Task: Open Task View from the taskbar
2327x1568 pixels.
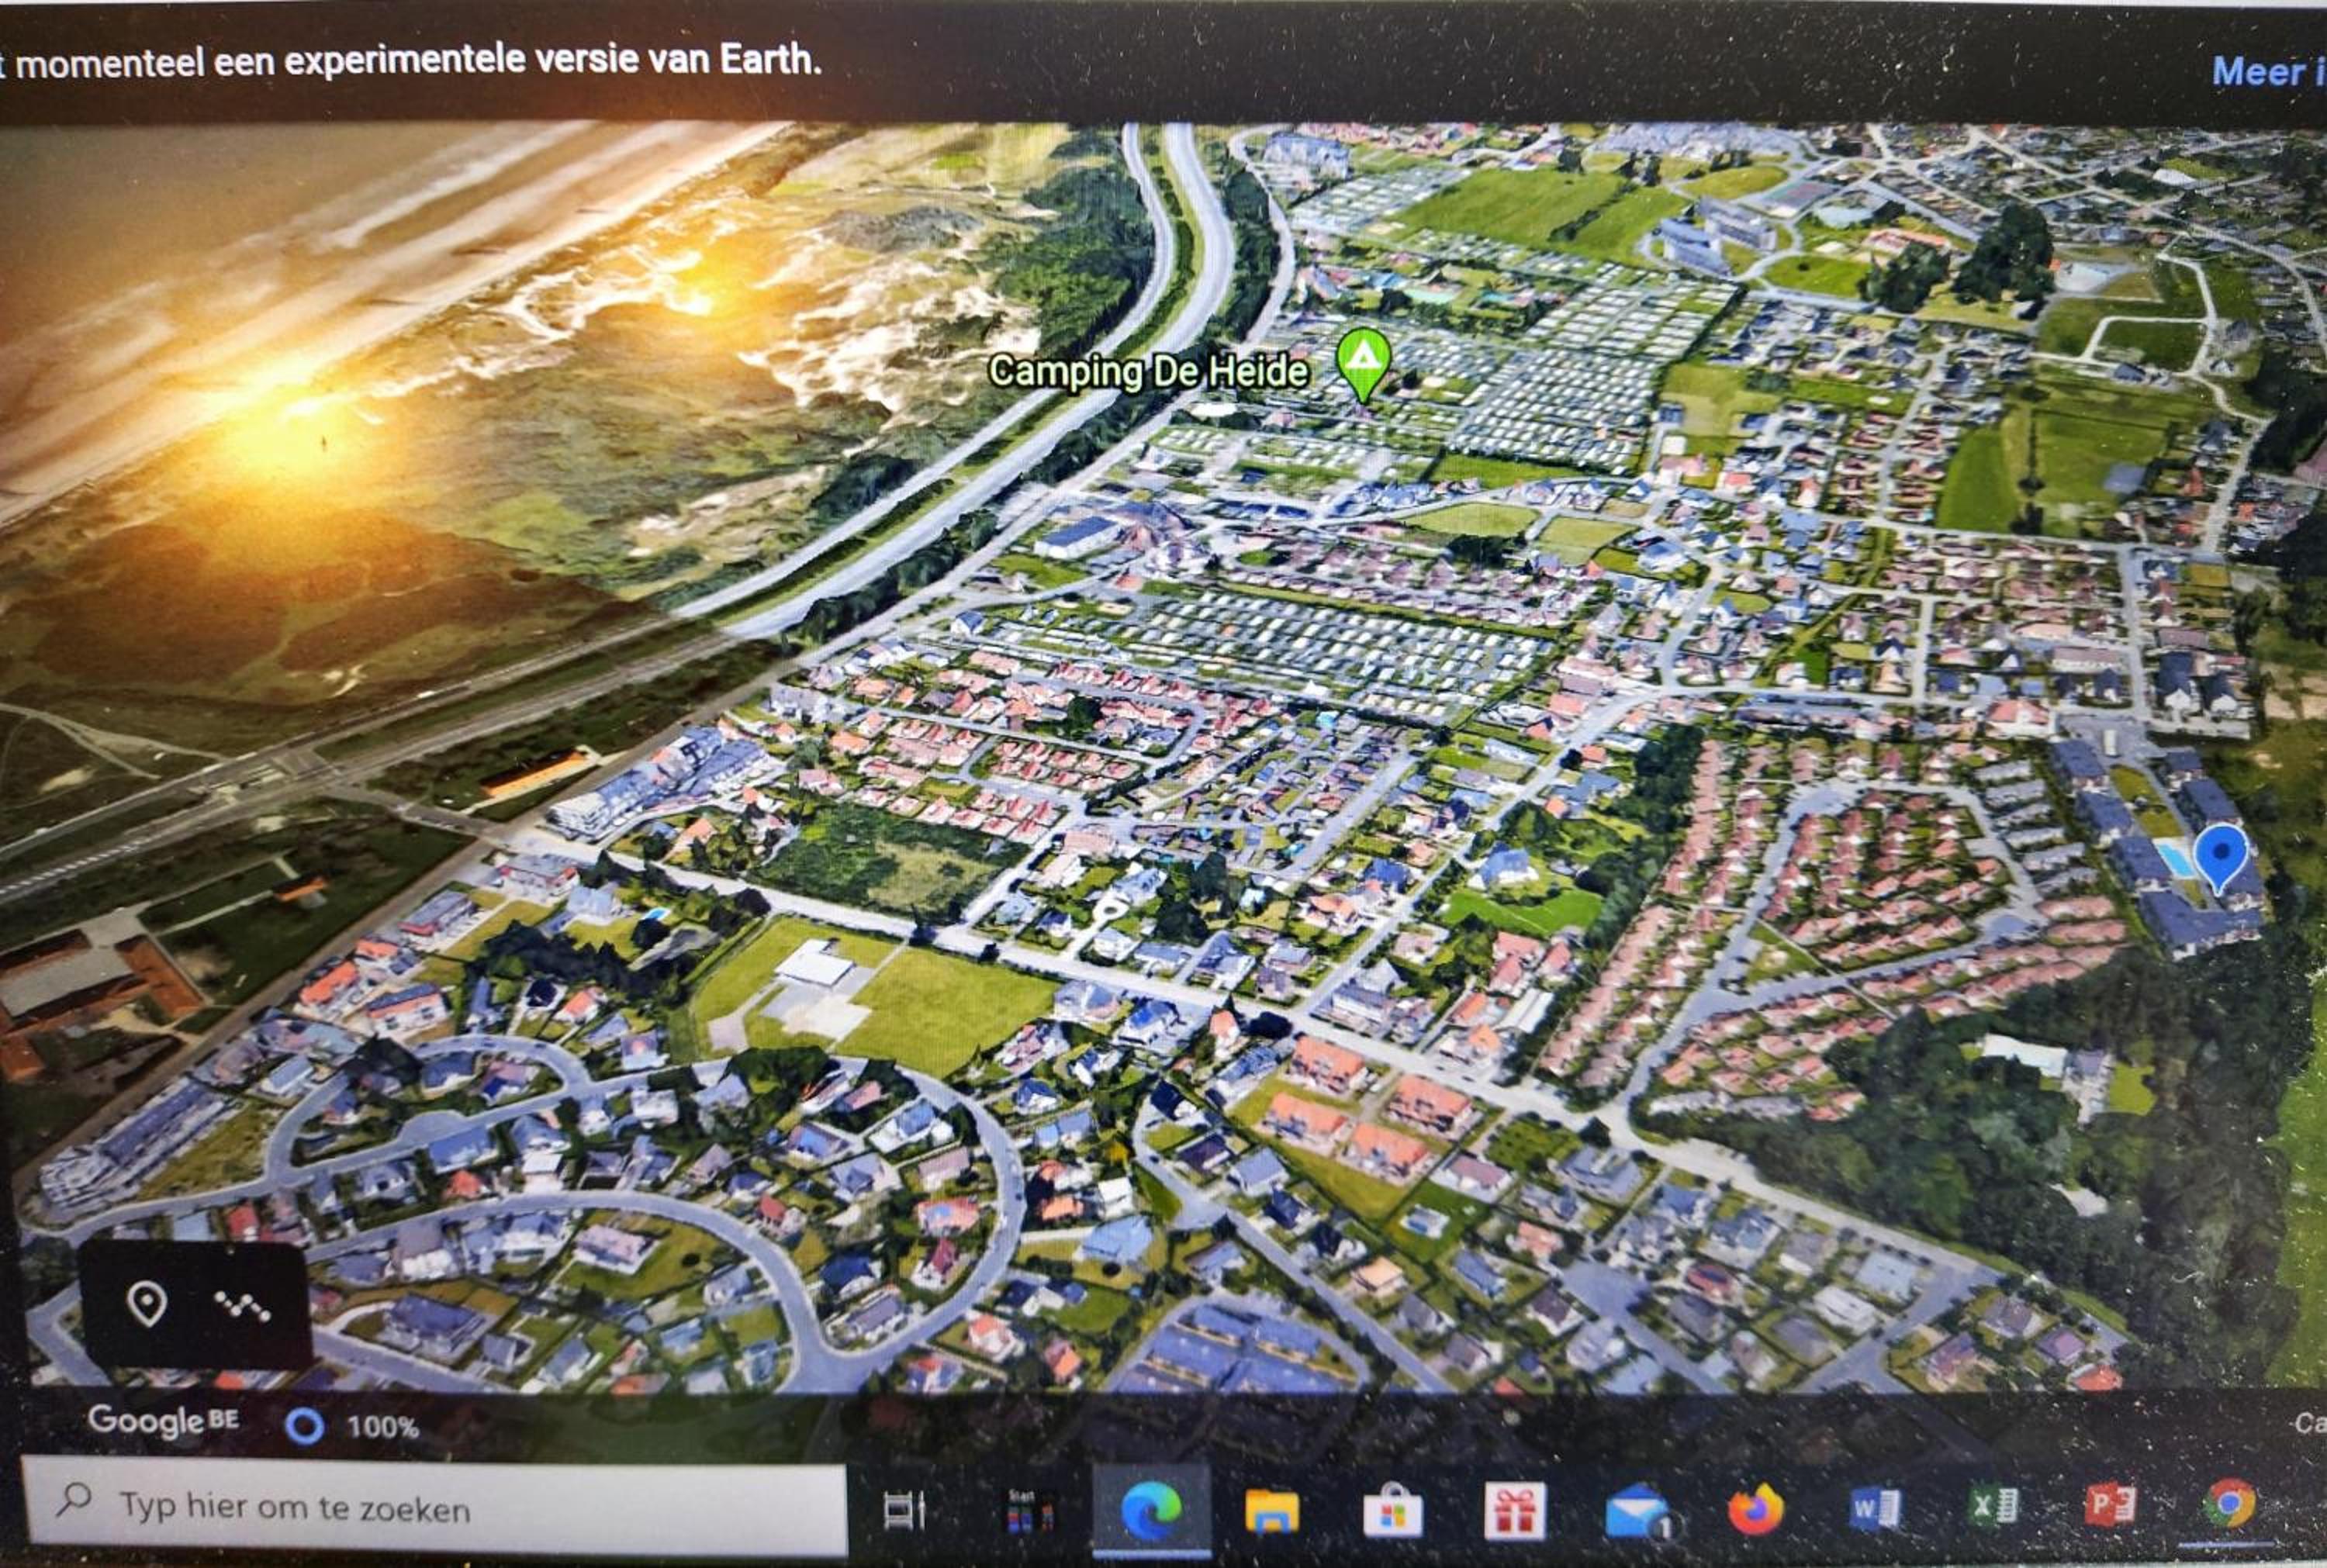Action: (904, 1510)
